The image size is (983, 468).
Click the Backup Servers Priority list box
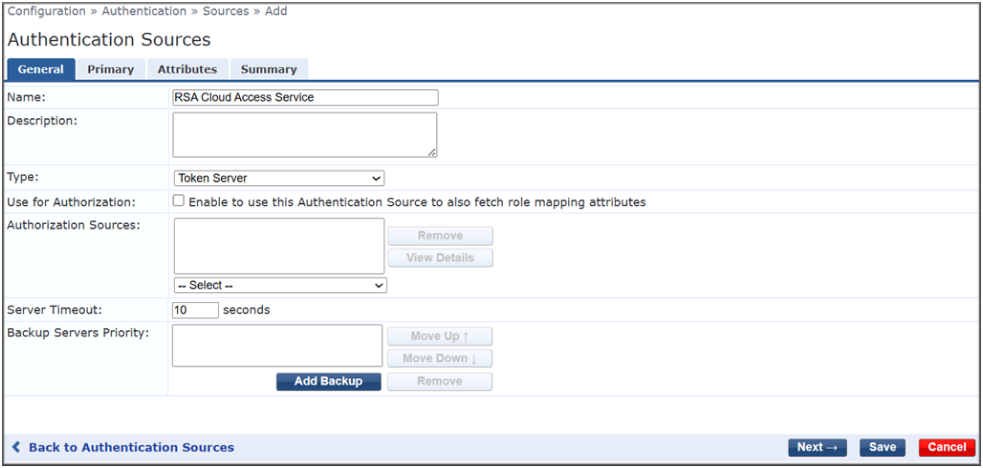click(x=277, y=345)
